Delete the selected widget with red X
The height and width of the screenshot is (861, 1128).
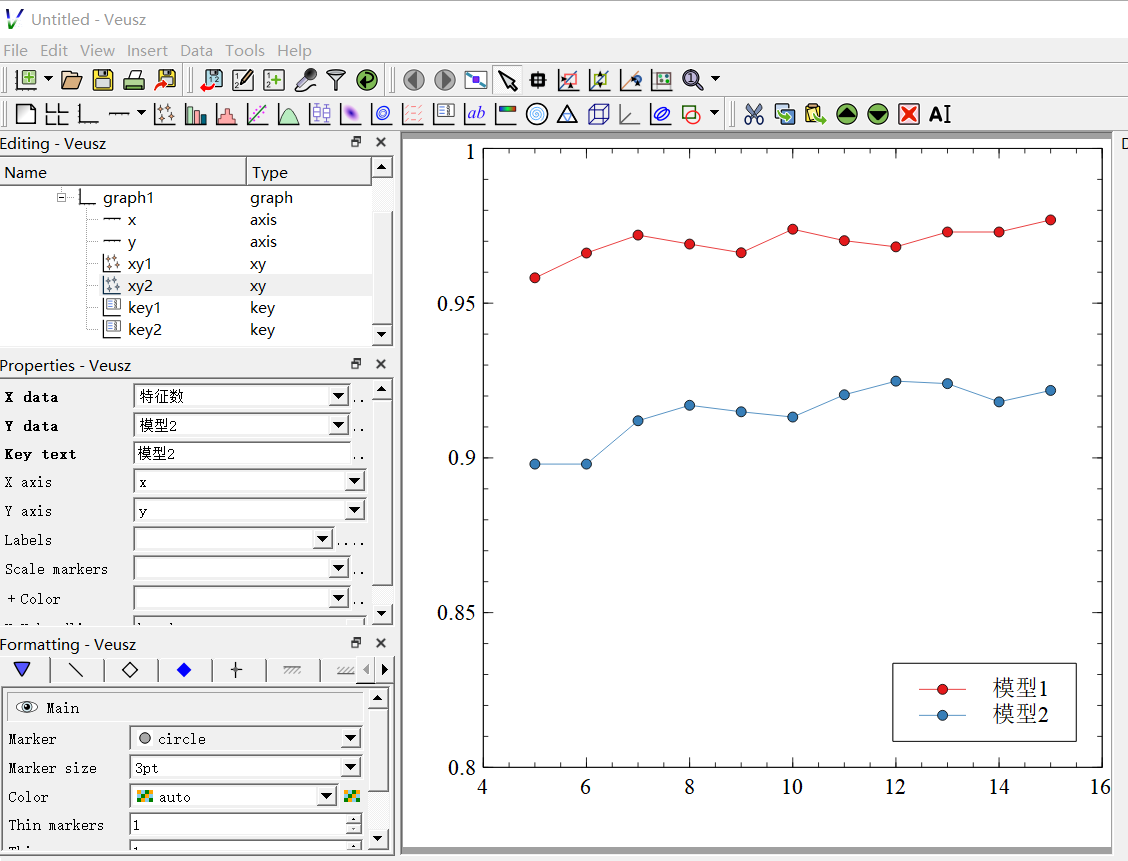[x=909, y=114]
